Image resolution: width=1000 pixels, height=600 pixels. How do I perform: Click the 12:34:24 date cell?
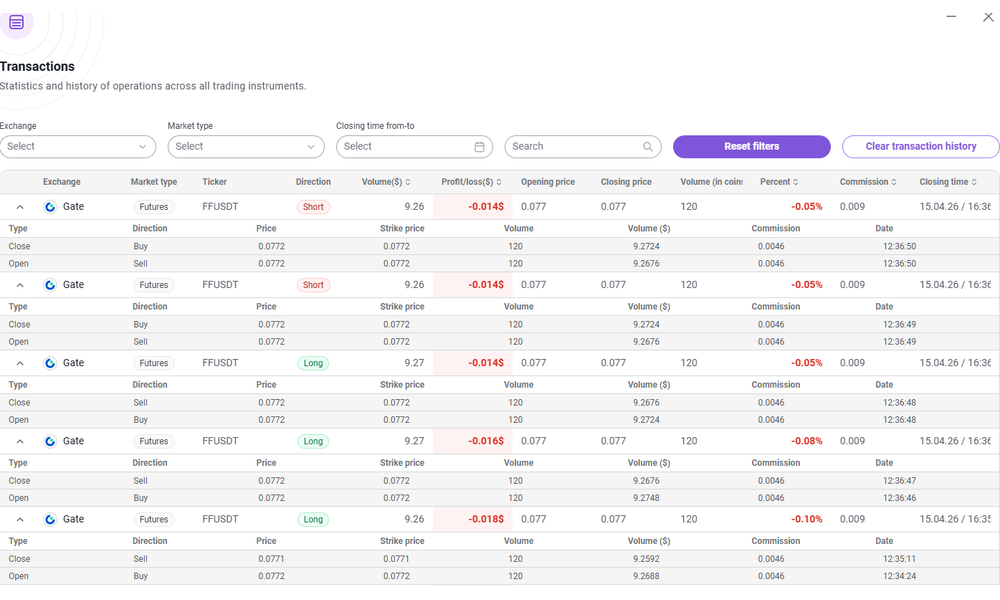pos(899,576)
